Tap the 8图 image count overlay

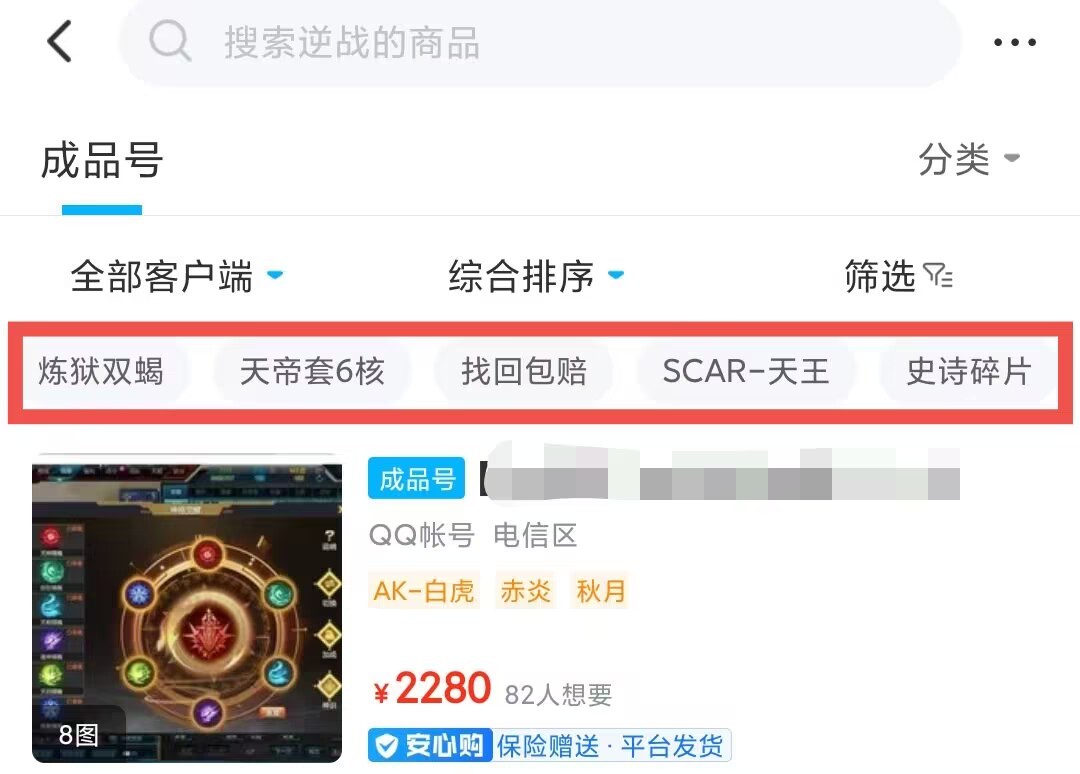coord(78,735)
